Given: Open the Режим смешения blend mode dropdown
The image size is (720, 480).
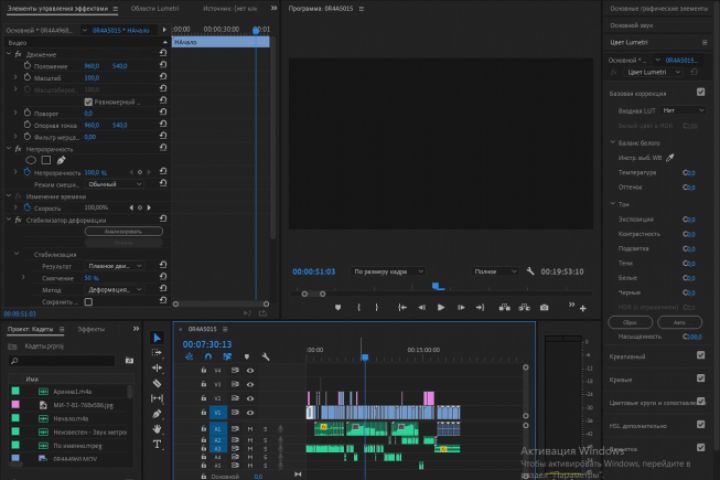Looking at the screenshot, I should click(x=114, y=184).
